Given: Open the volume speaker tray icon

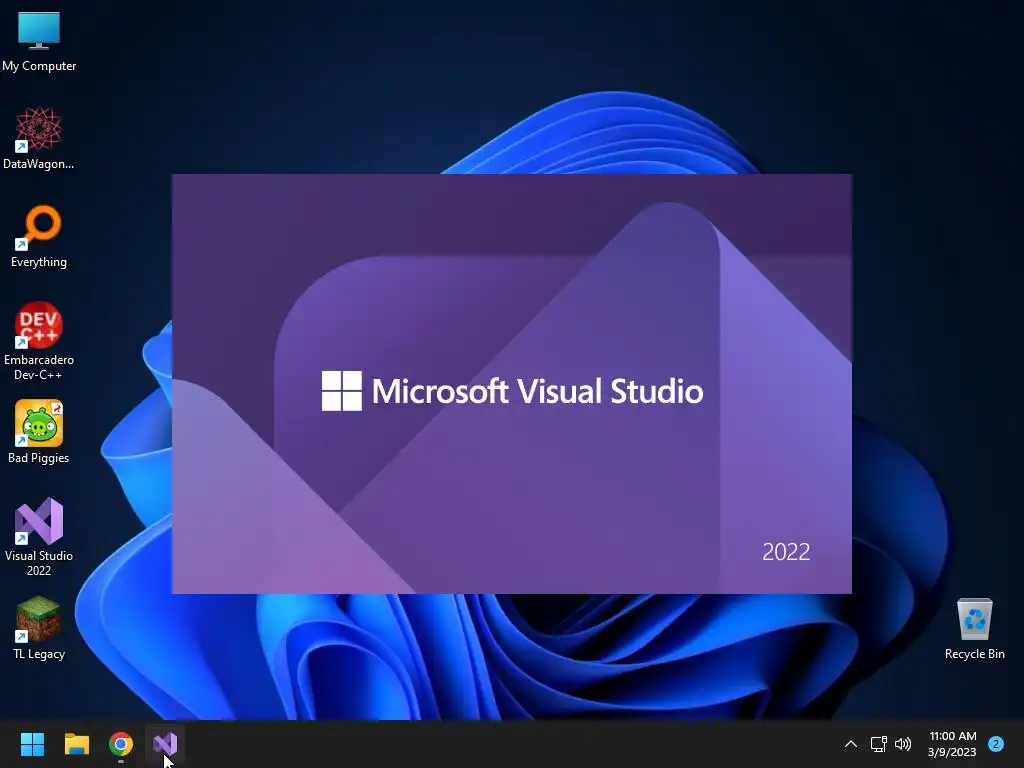Looking at the screenshot, I should click(903, 744).
